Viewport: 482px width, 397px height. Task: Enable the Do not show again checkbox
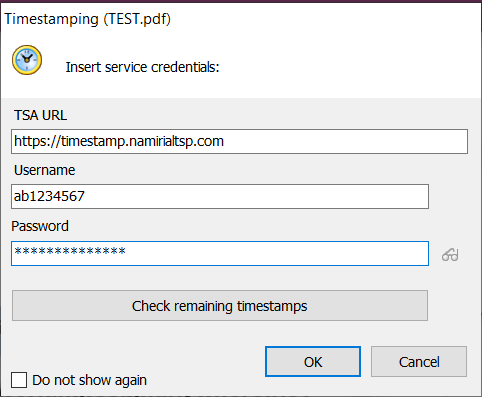(x=19, y=380)
